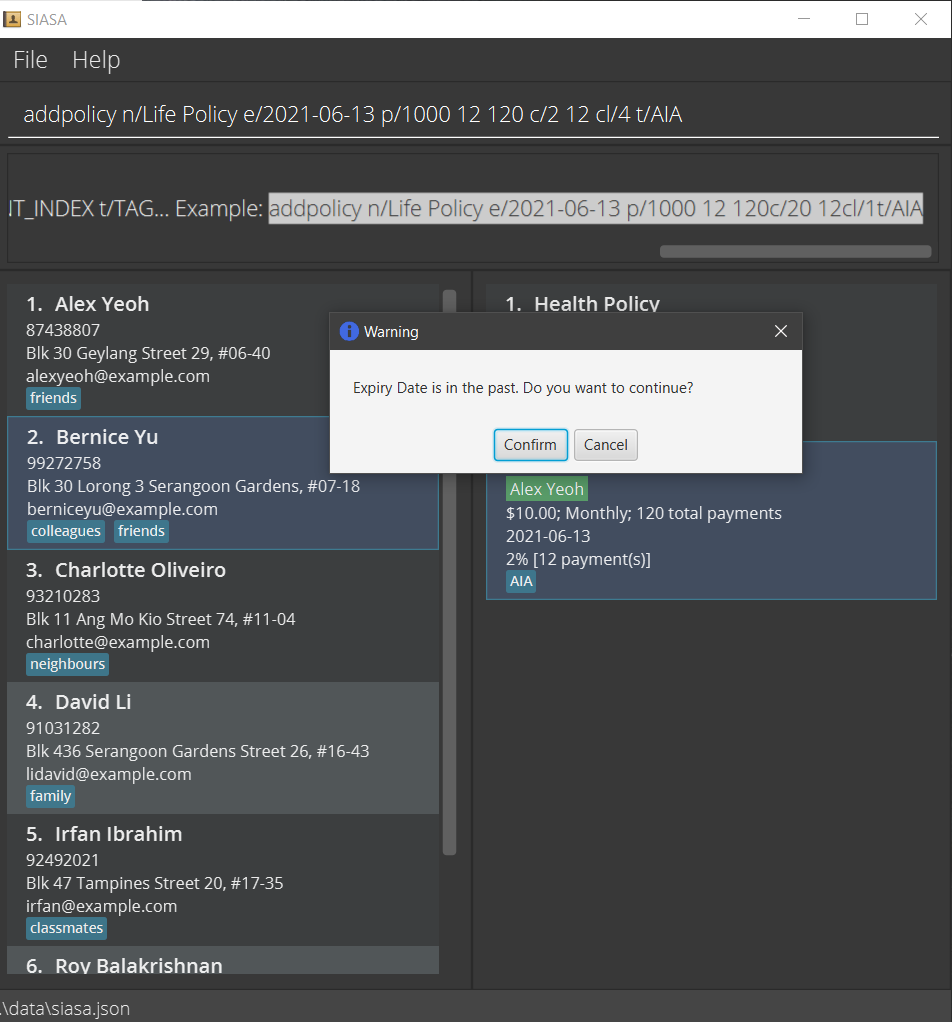The height and width of the screenshot is (1022, 952).
Task: Open the Help menu
Action: pos(96,60)
